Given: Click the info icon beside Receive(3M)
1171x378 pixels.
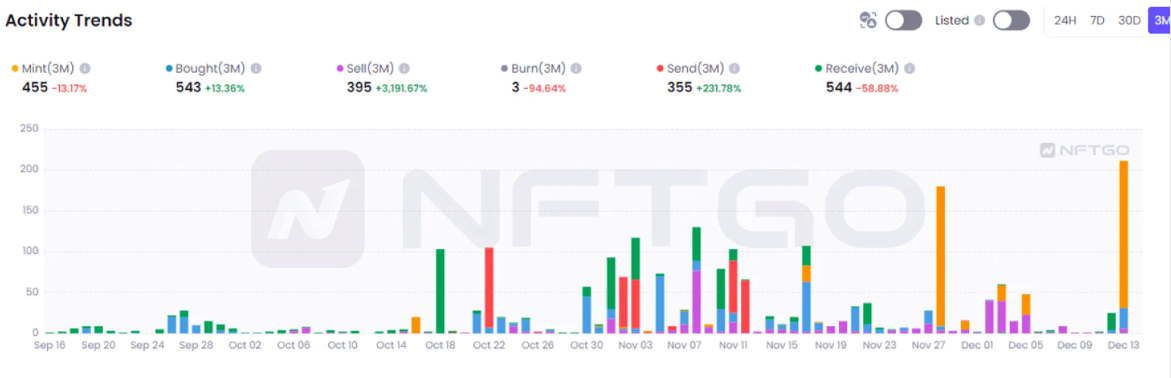Looking at the screenshot, I should tap(910, 69).
